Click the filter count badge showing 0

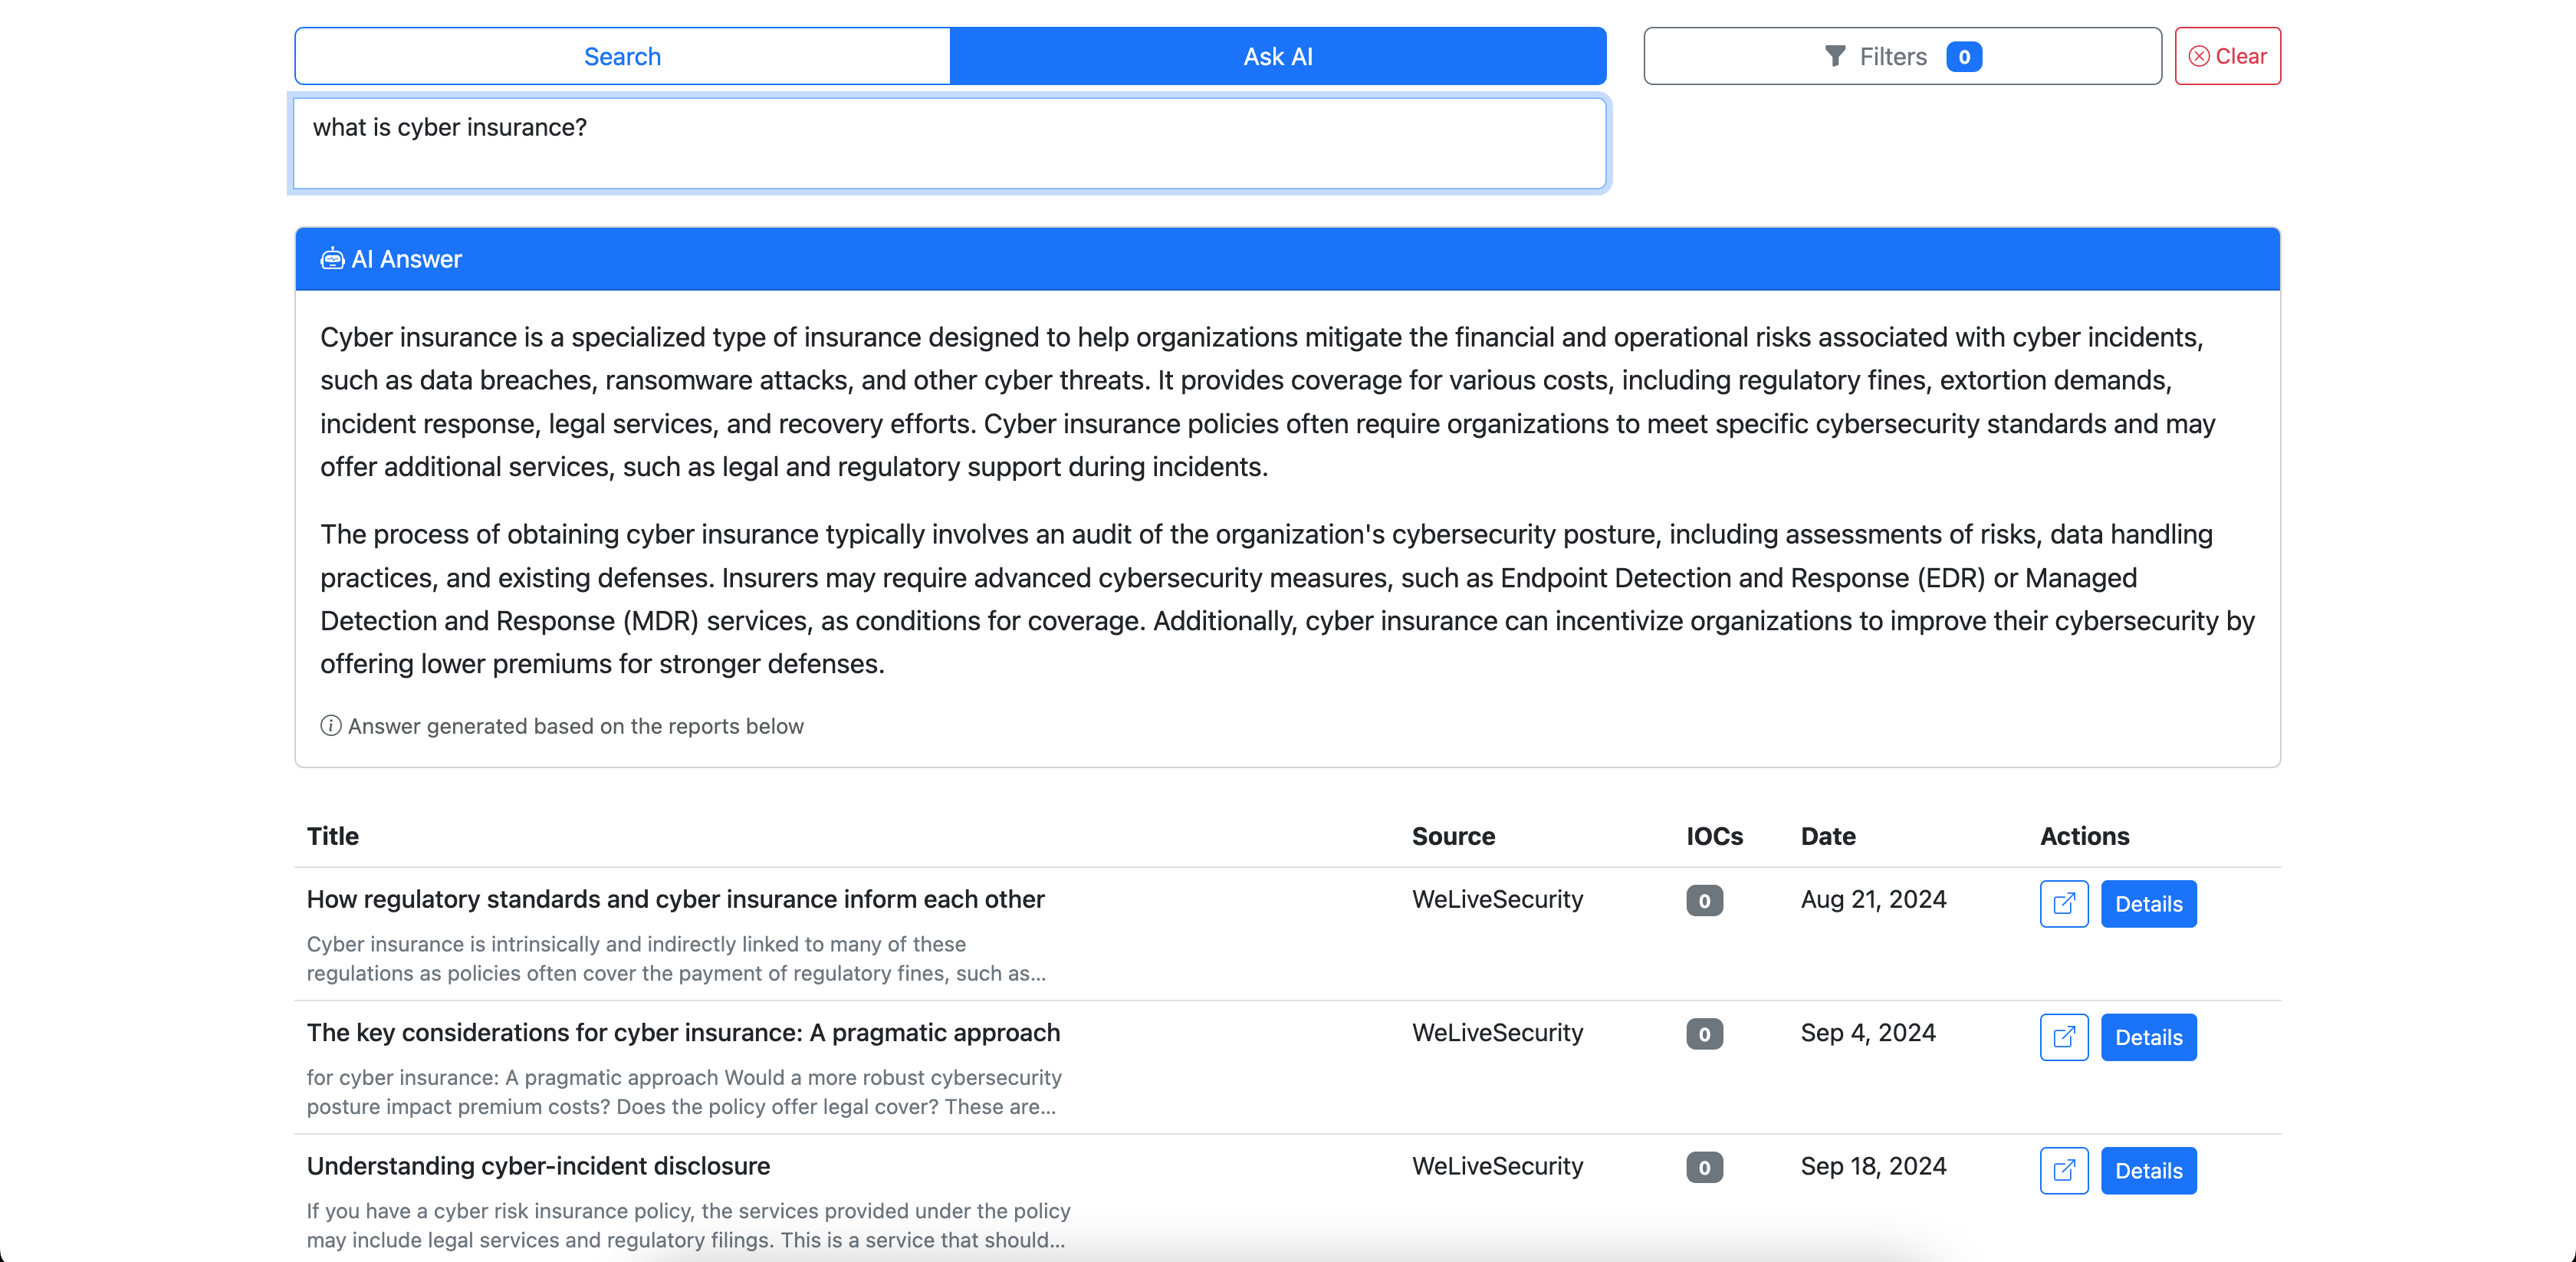(x=1964, y=56)
